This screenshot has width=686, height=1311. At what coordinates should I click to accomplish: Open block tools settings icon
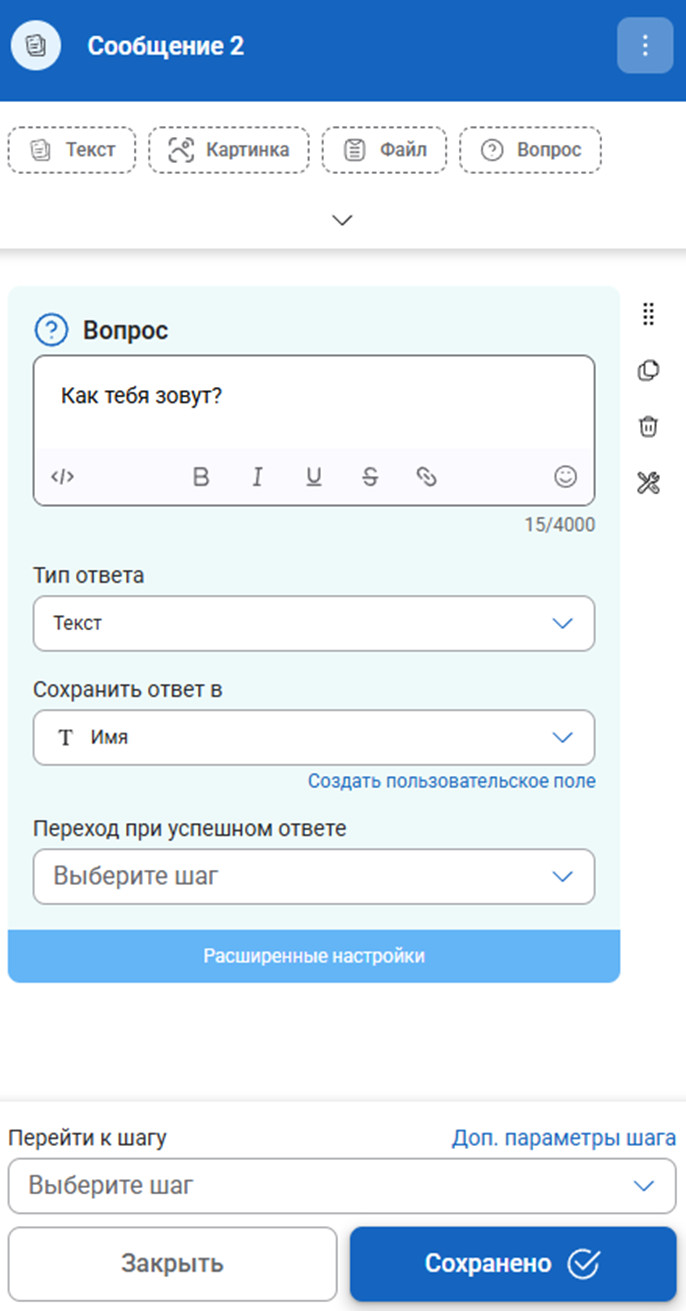coord(648,484)
